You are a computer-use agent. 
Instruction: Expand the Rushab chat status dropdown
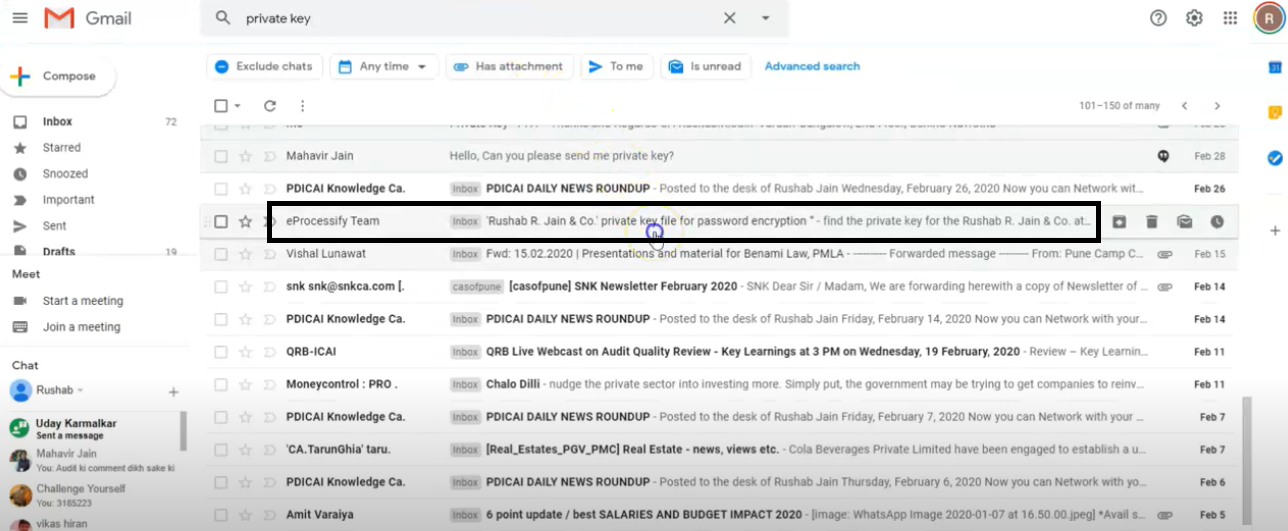pos(80,390)
